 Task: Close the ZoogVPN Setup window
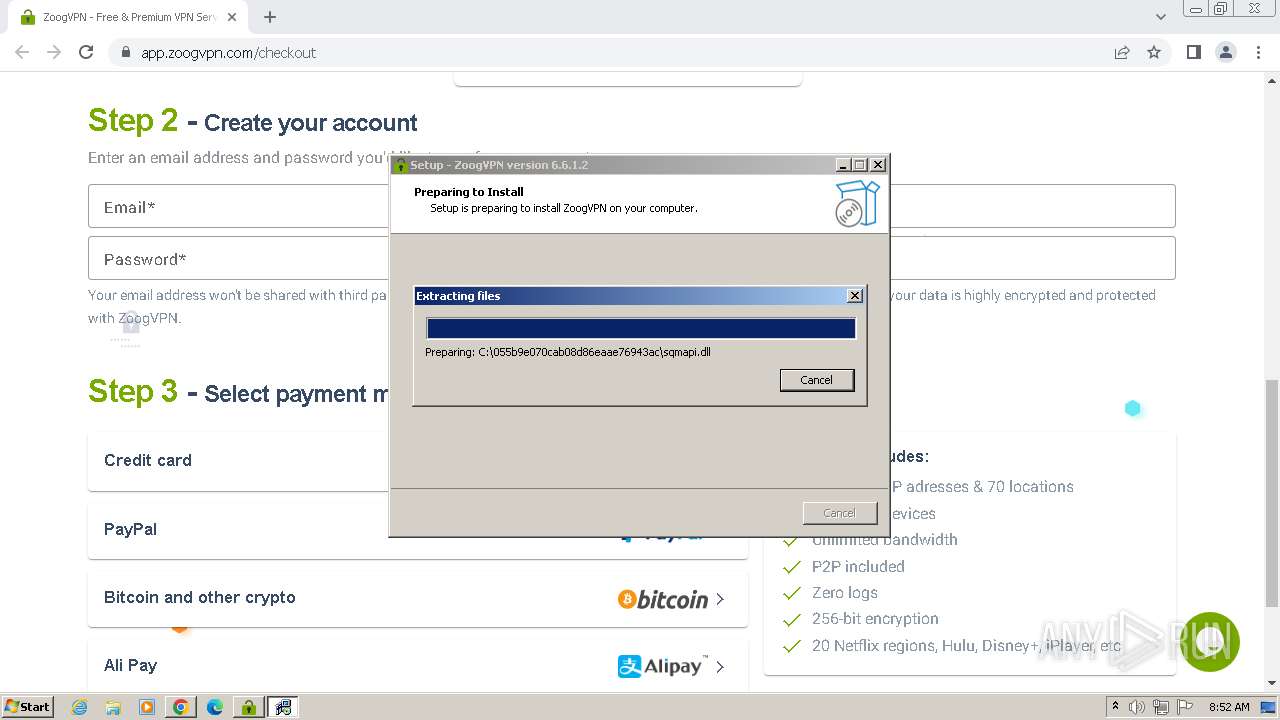tap(878, 165)
